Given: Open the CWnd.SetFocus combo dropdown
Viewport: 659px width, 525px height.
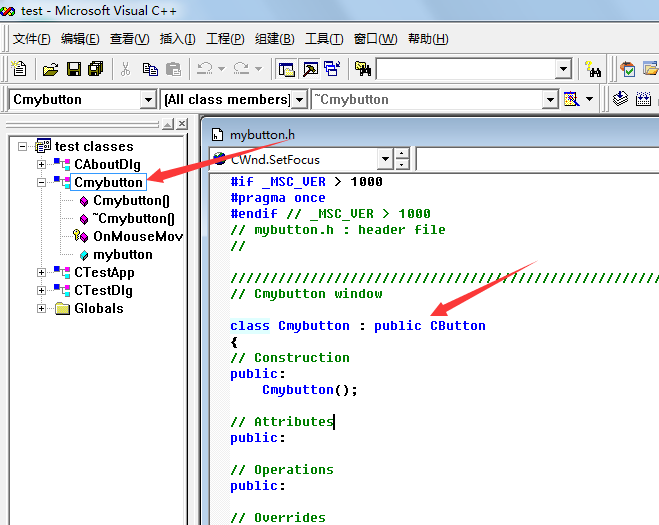Looking at the screenshot, I should [385, 159].
